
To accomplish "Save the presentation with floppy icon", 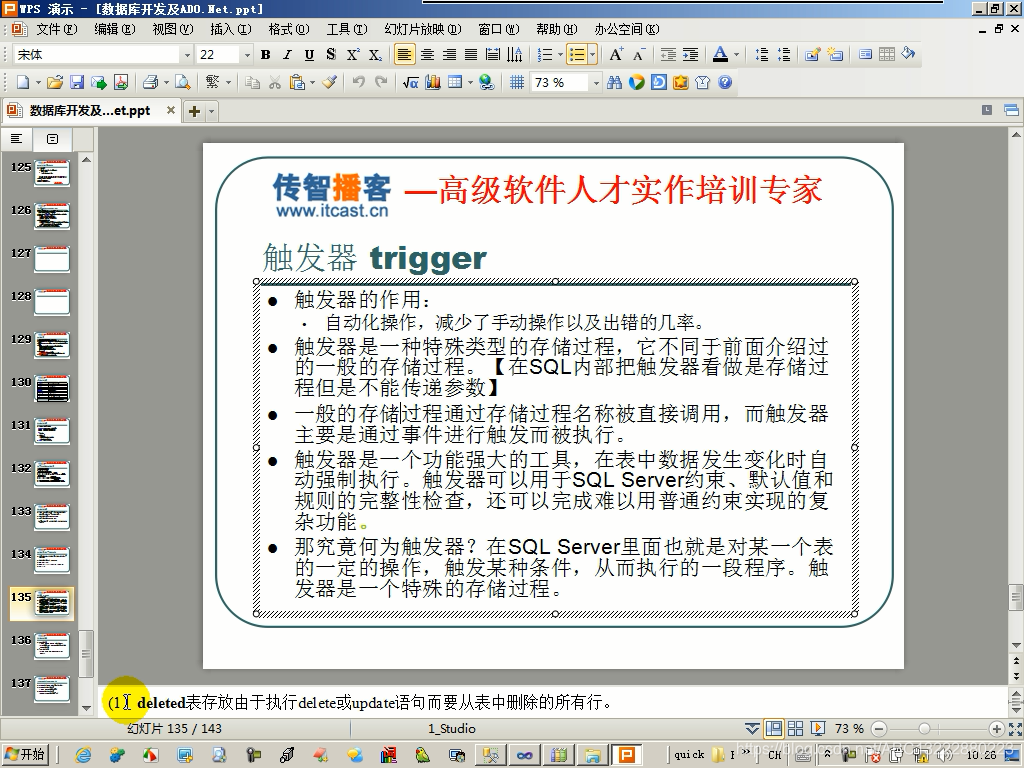I will click(77, 82).
